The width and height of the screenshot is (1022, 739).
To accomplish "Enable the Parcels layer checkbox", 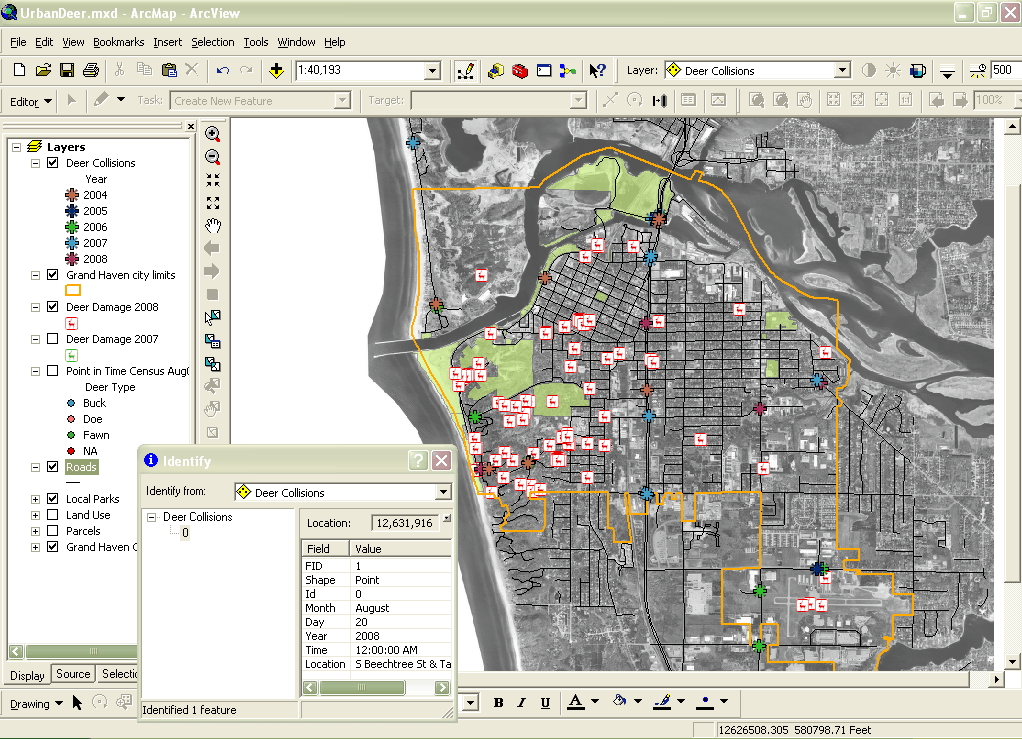I will [53, 531].
